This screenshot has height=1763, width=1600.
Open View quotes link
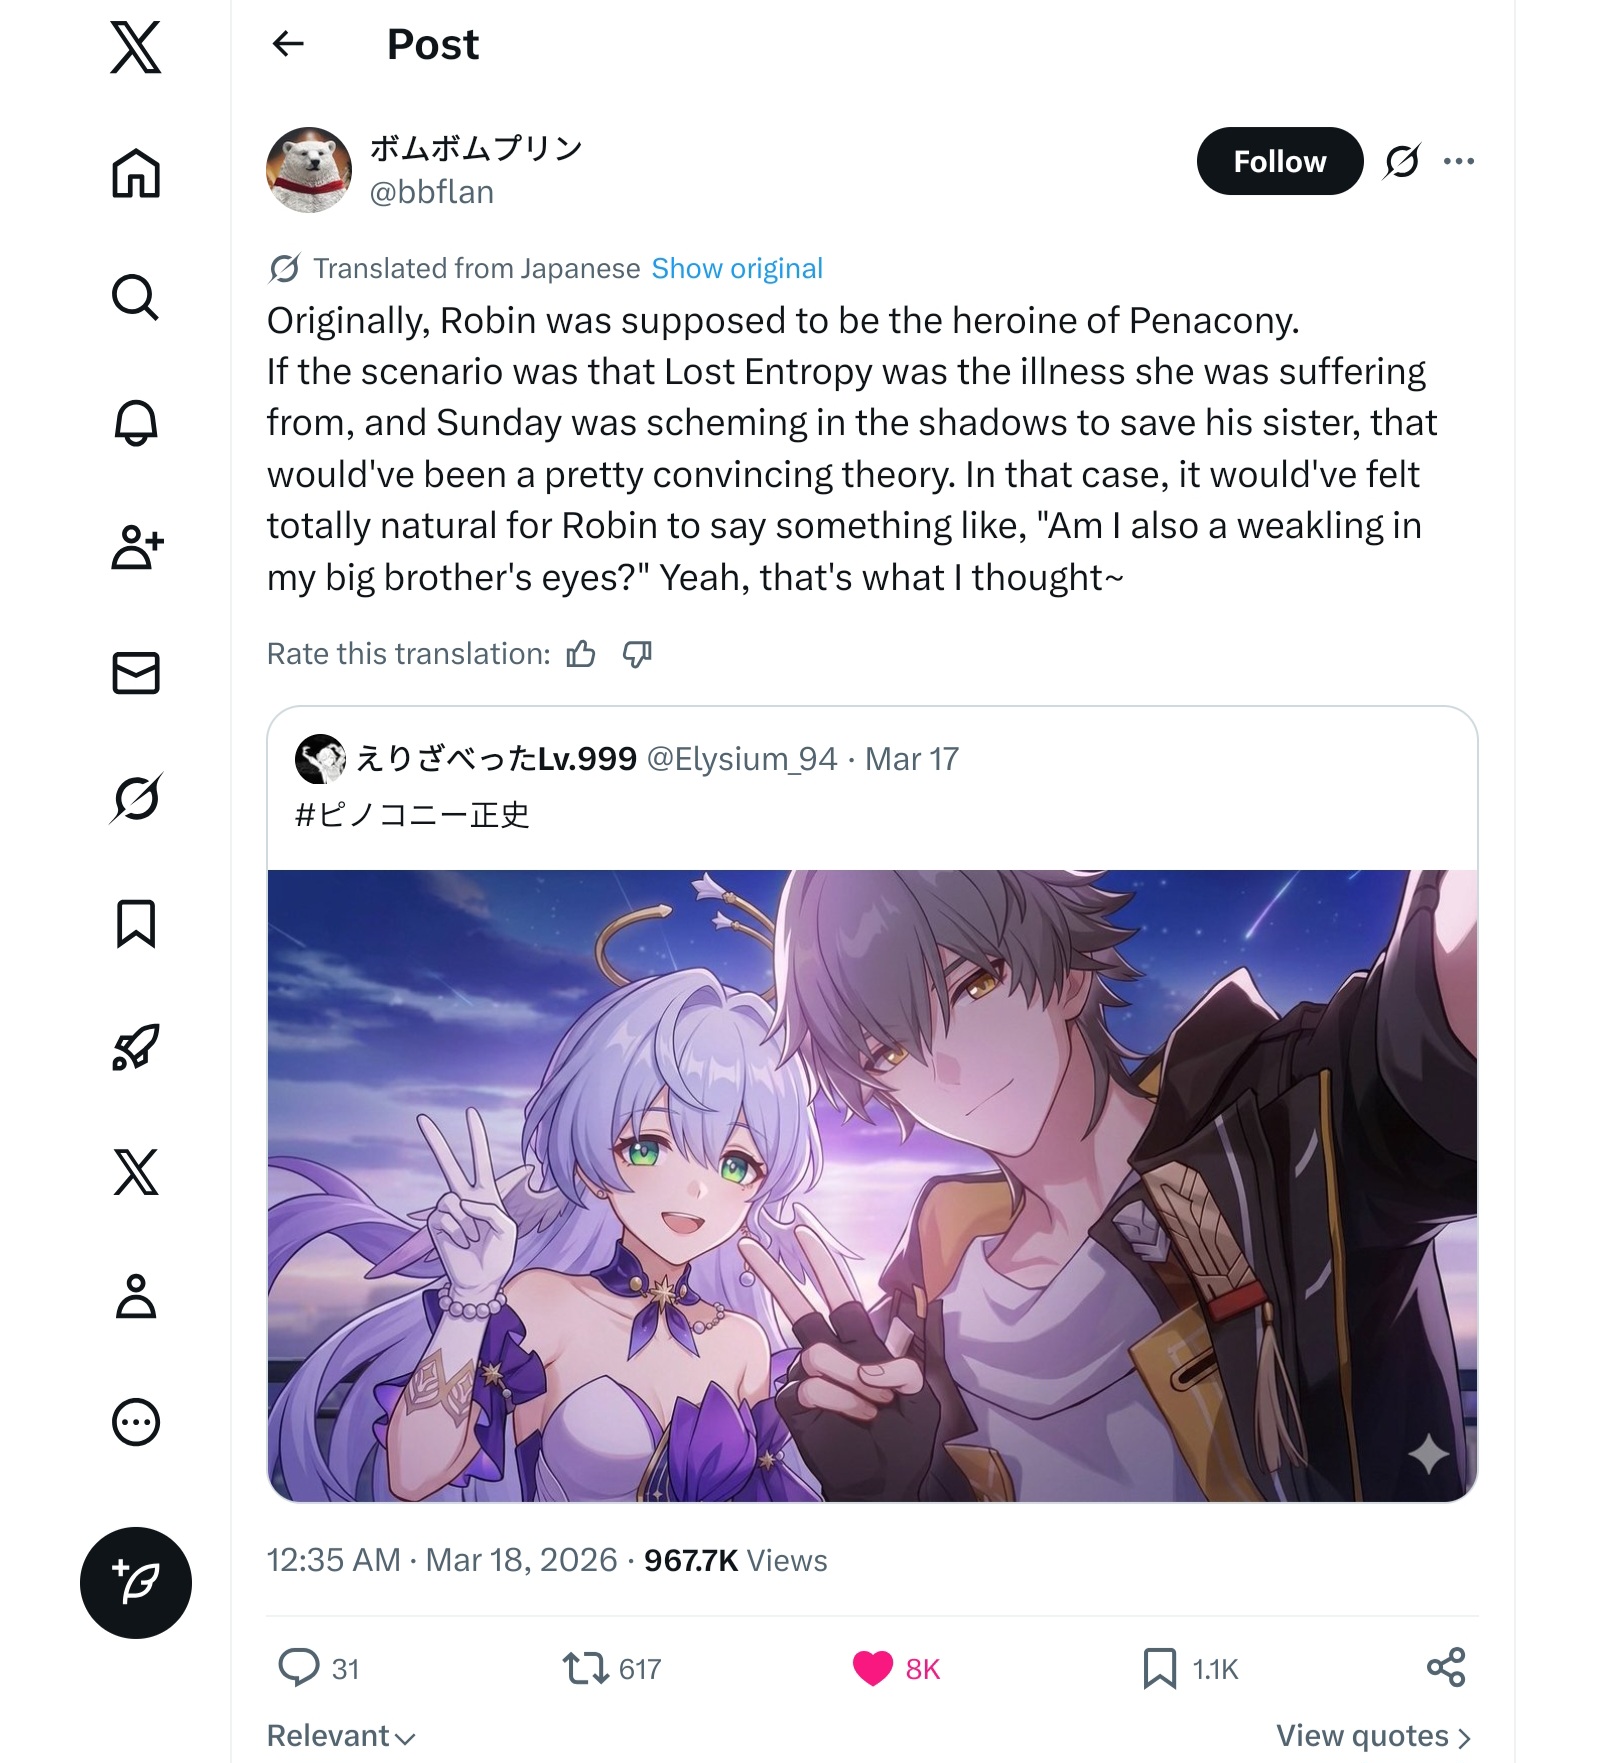click(x=1373, y=1735)
